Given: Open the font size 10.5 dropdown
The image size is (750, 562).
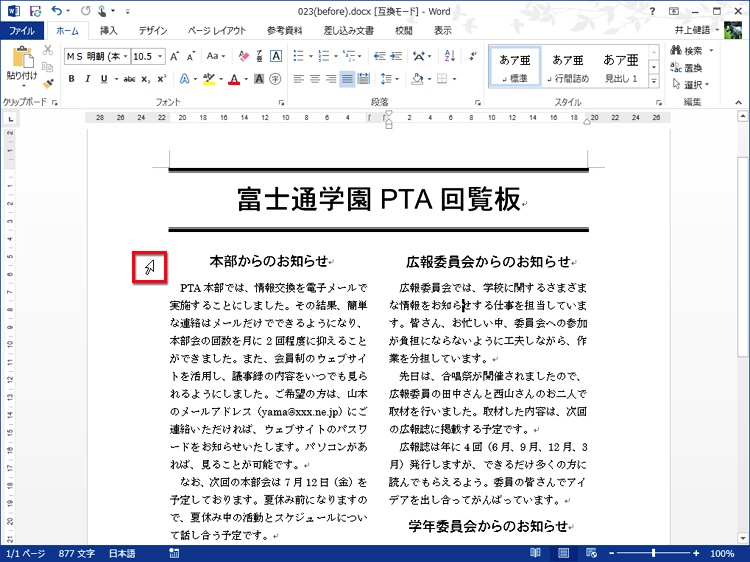Looking at the screenshot, I should [160, 56].
